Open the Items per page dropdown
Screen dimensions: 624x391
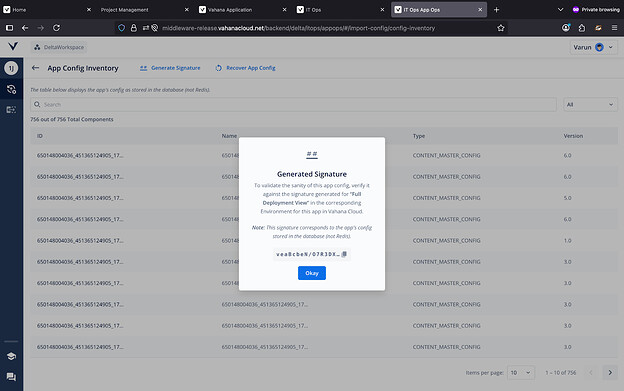pos(521,373)
